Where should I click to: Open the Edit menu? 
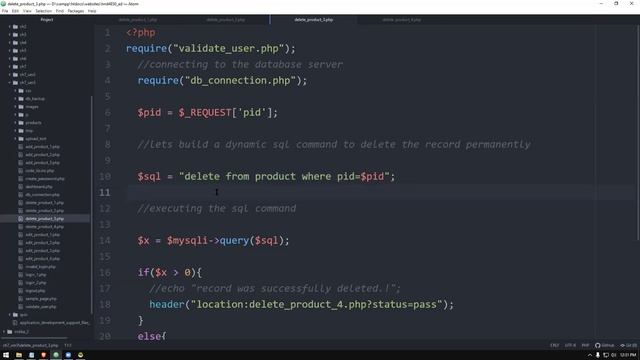(x=16, y=11)
